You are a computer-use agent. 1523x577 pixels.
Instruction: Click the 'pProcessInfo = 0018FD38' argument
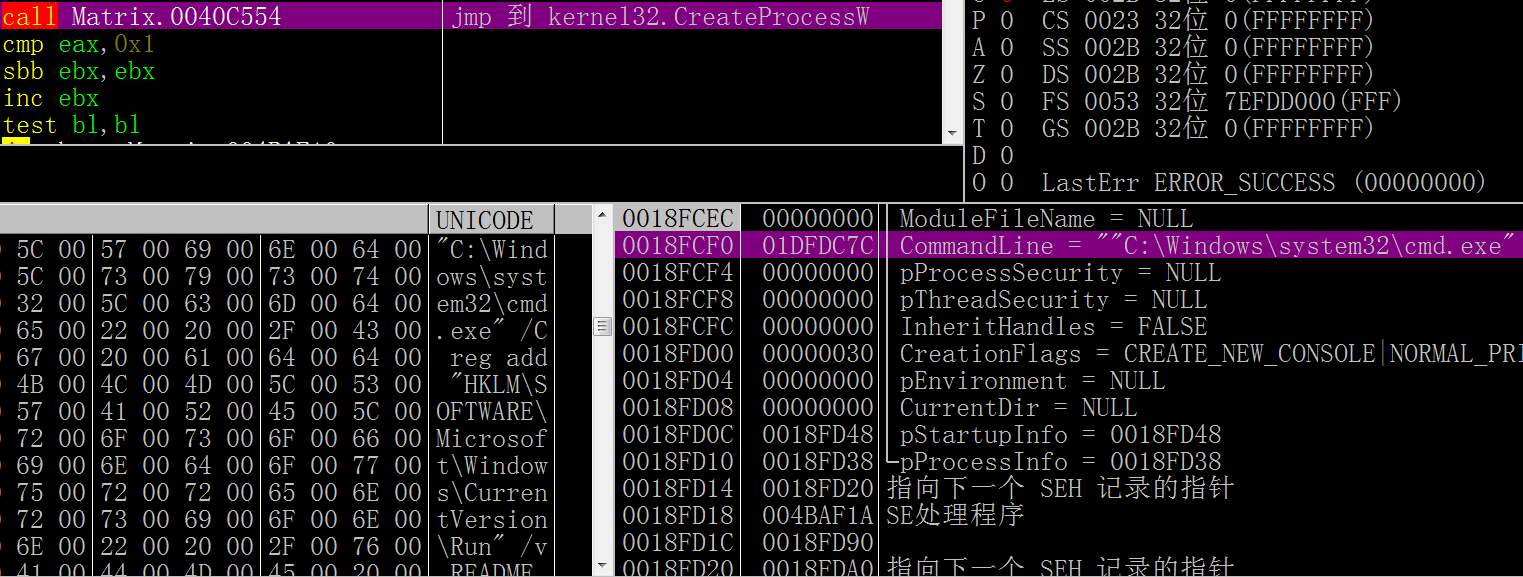[1060, 461]
